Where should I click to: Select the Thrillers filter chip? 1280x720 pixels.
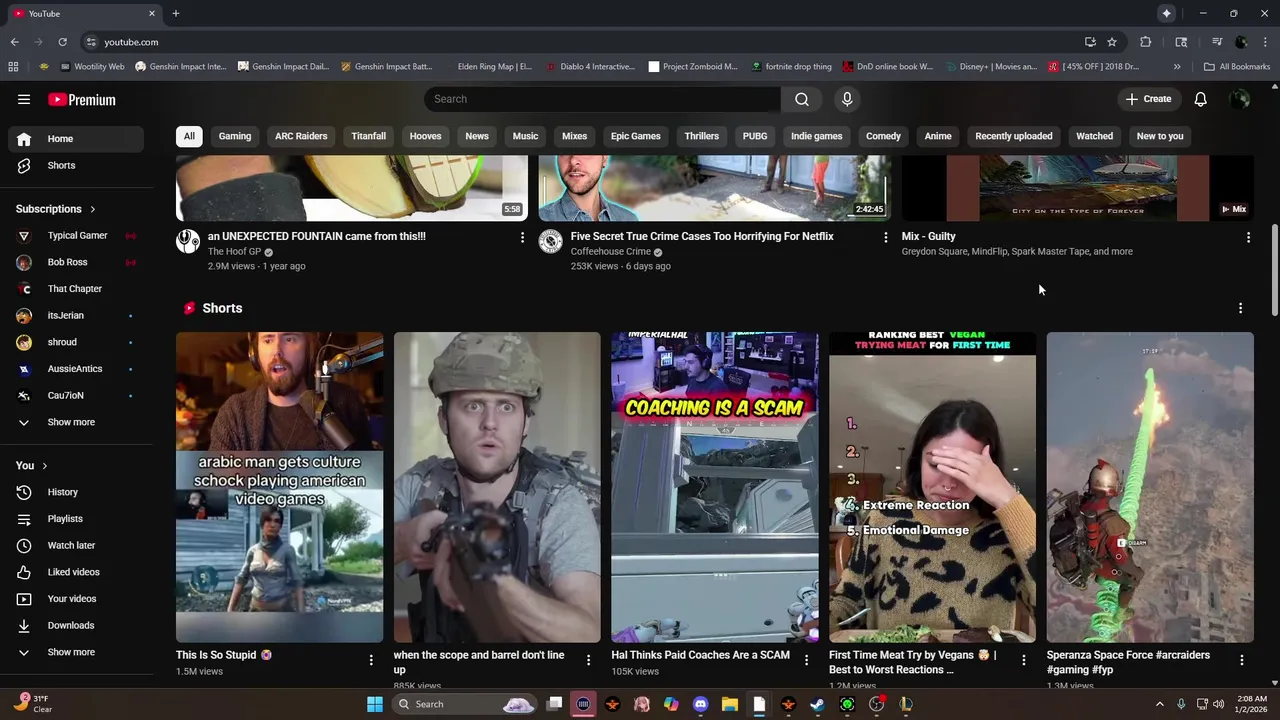point(702,136)
